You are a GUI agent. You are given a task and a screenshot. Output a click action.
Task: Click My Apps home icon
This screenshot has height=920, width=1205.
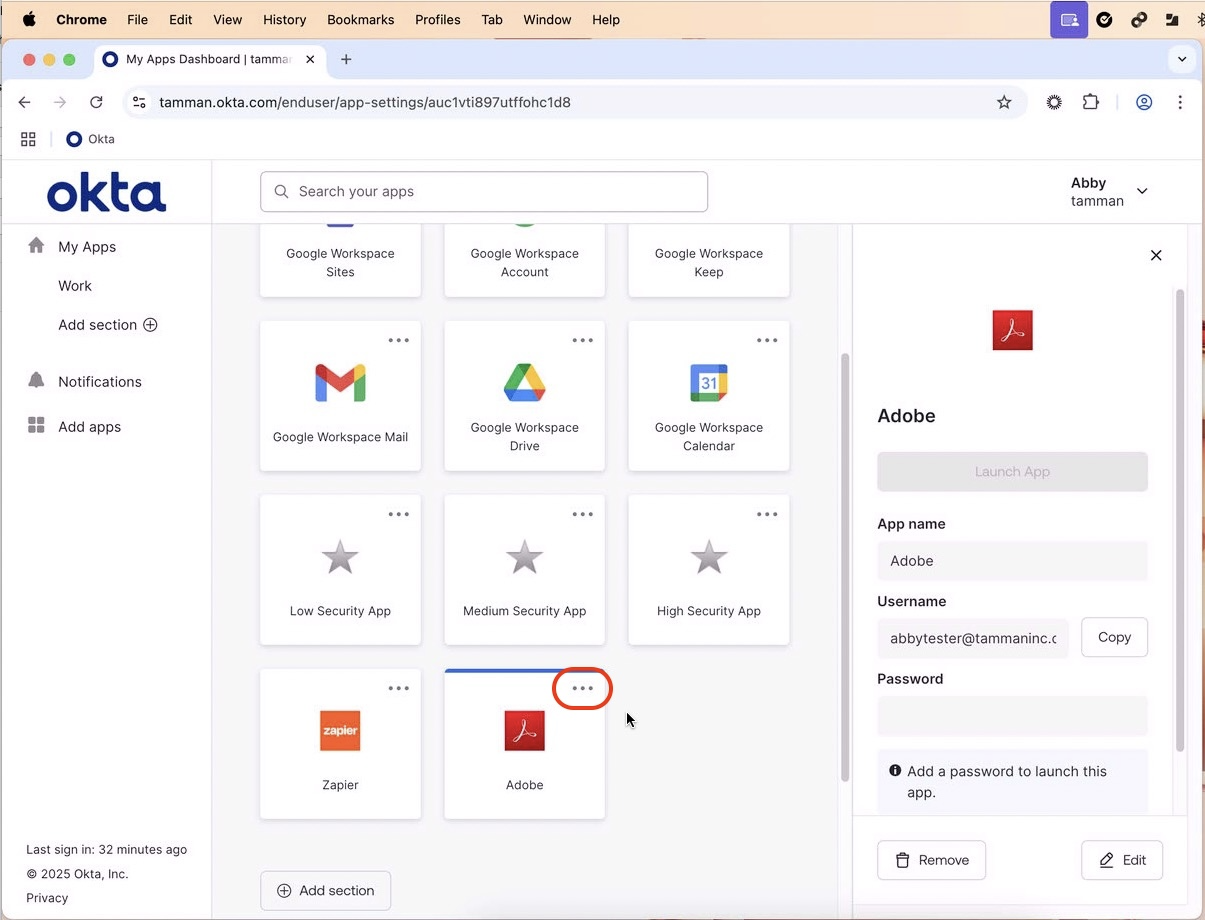click(36, 246)
